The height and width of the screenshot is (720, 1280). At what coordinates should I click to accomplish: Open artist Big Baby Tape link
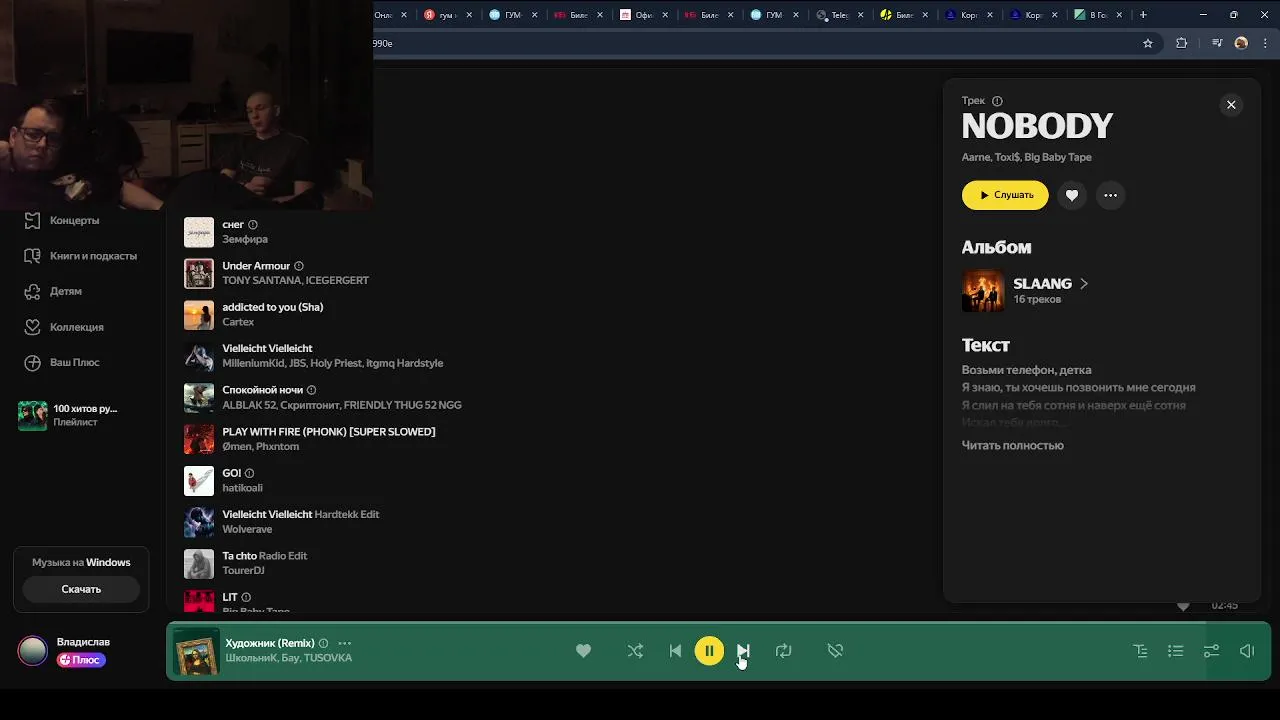coord(1058,157)
